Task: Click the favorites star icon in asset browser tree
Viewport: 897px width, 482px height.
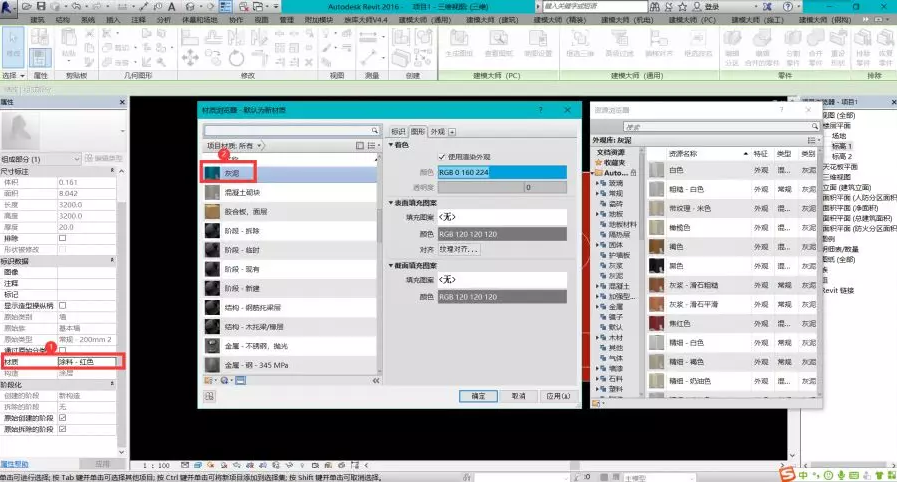Action: coord(599,163)
